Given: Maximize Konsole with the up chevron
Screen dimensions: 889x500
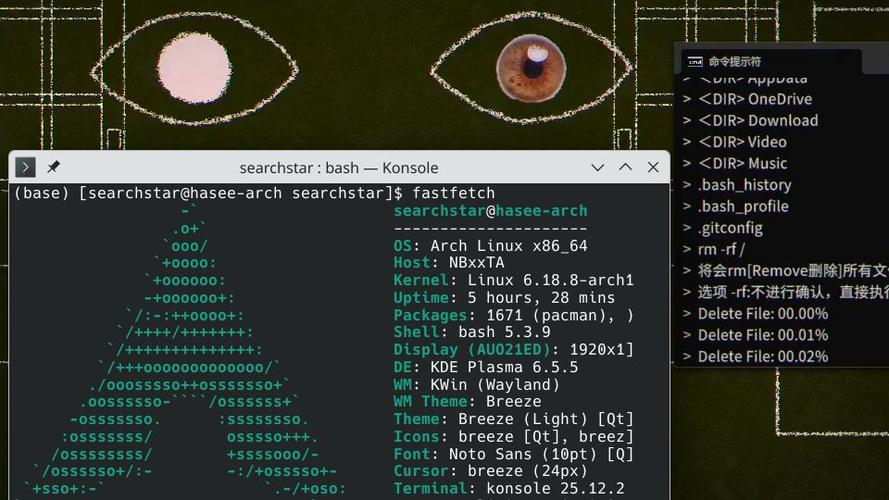Looking at the screenshot, I should tap(625, 167).
